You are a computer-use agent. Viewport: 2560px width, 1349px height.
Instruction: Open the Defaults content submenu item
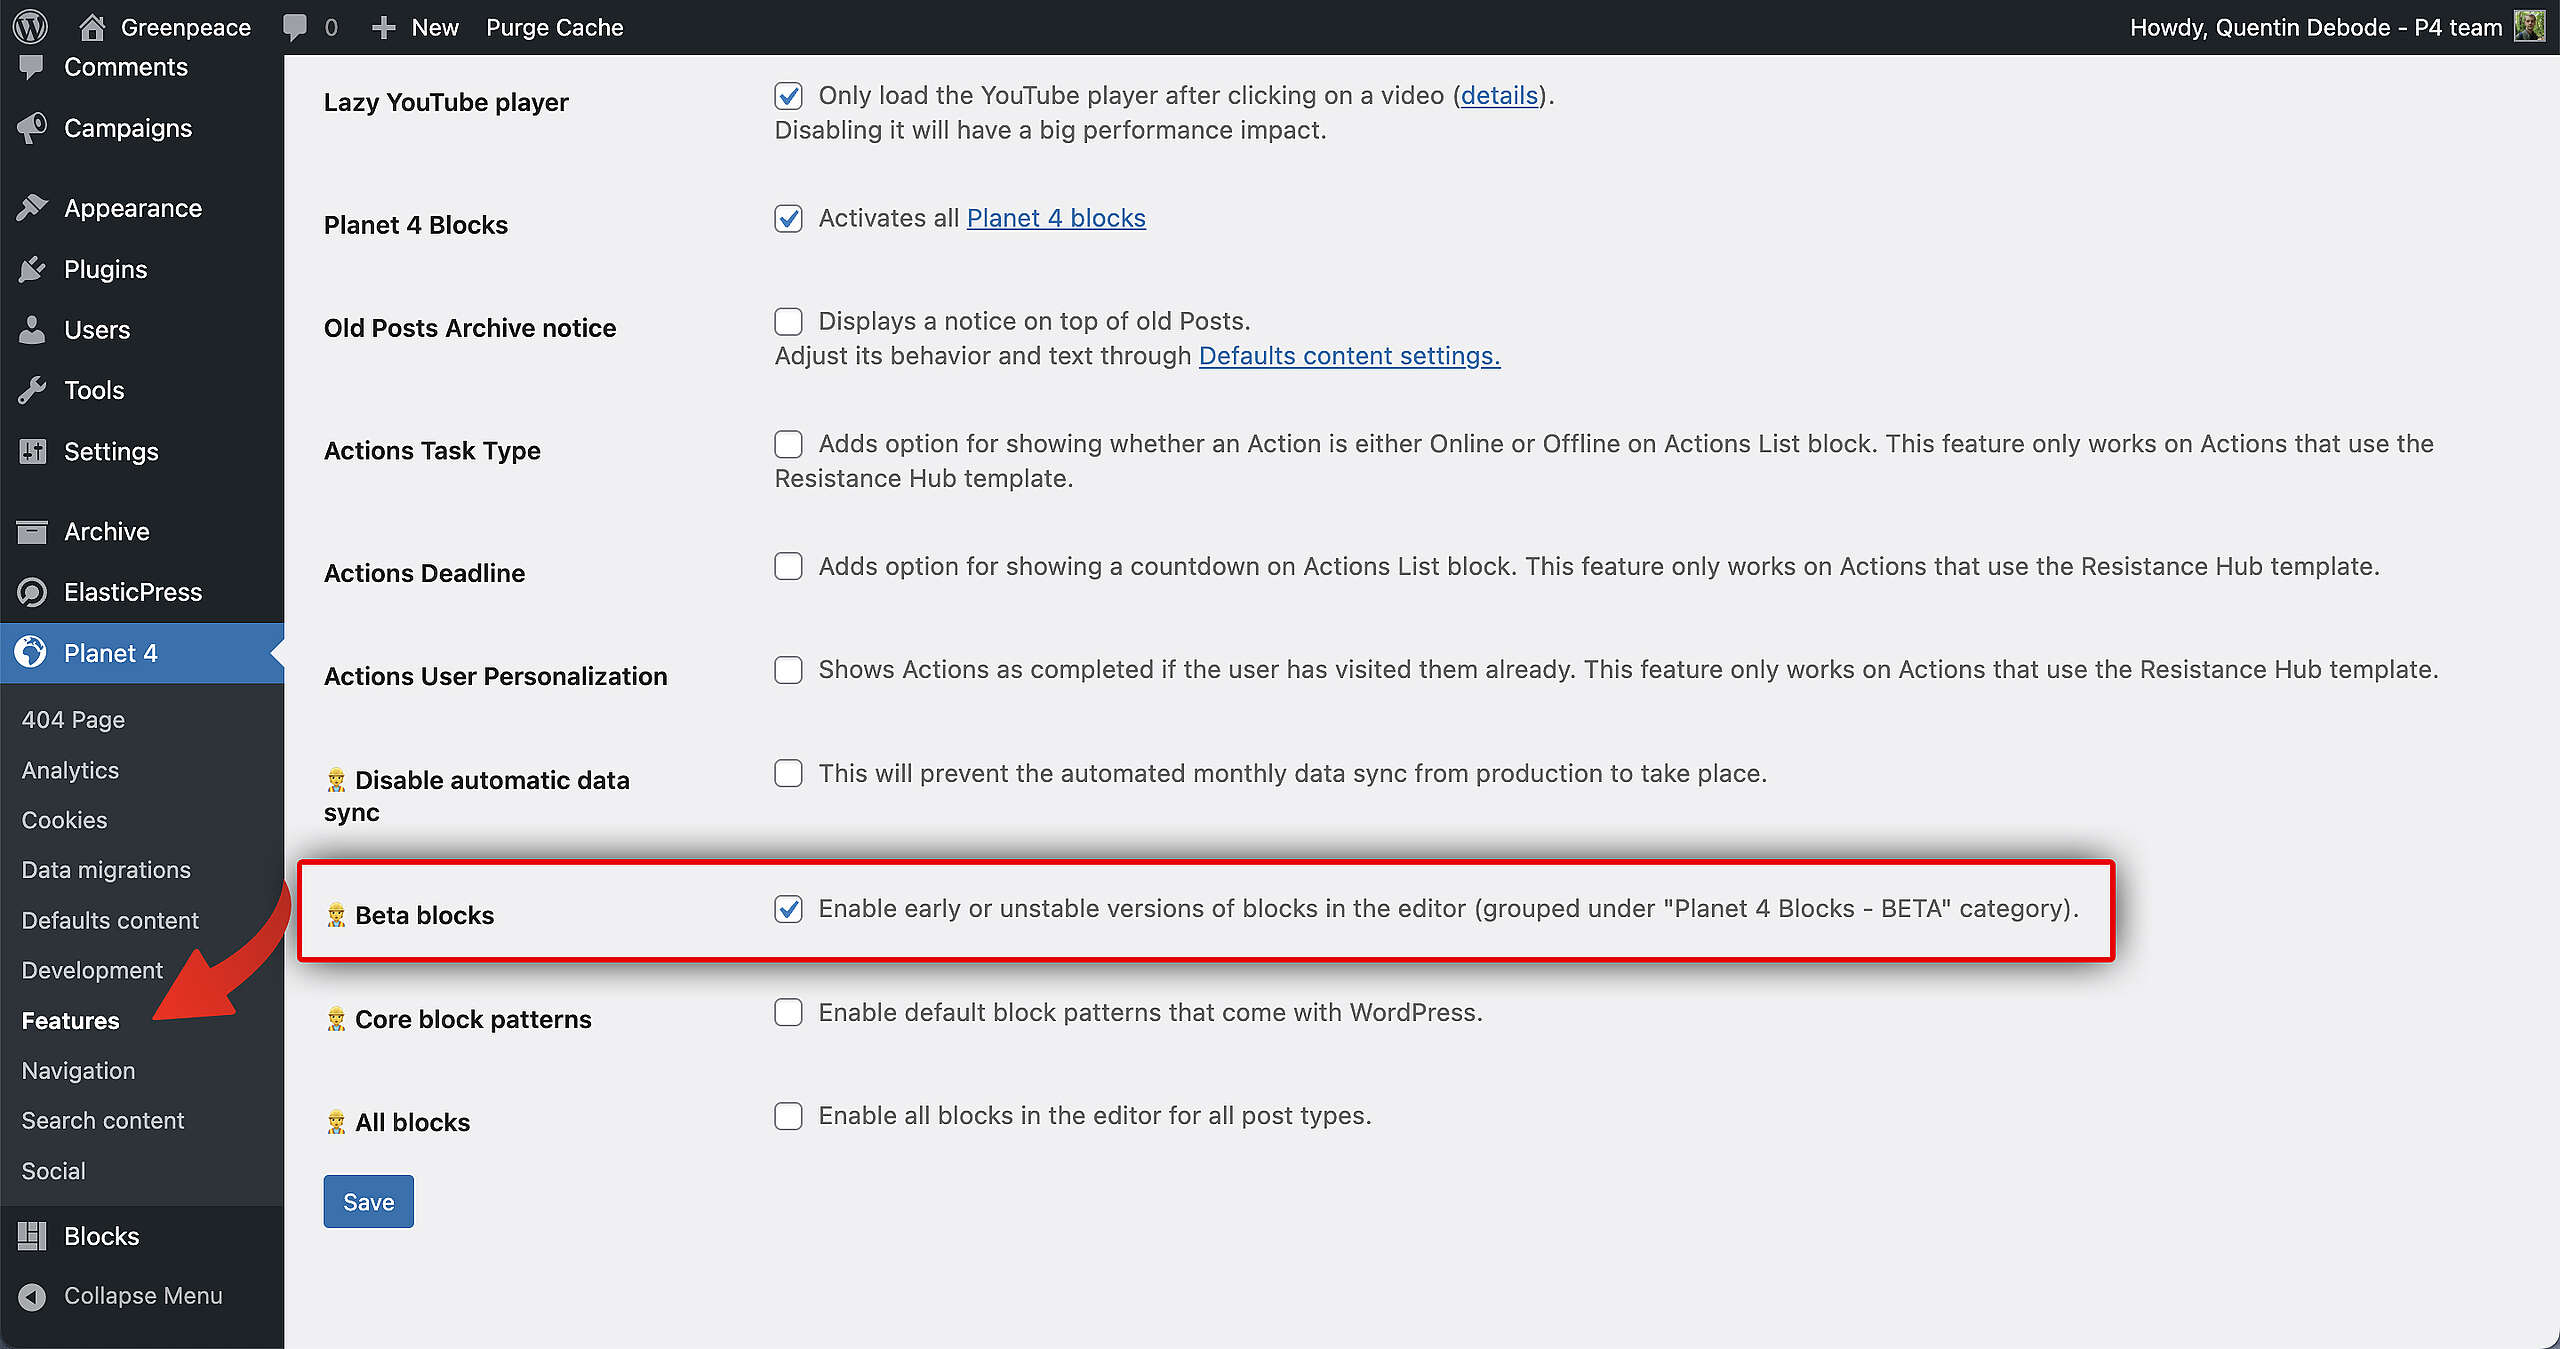coord(110,920)
